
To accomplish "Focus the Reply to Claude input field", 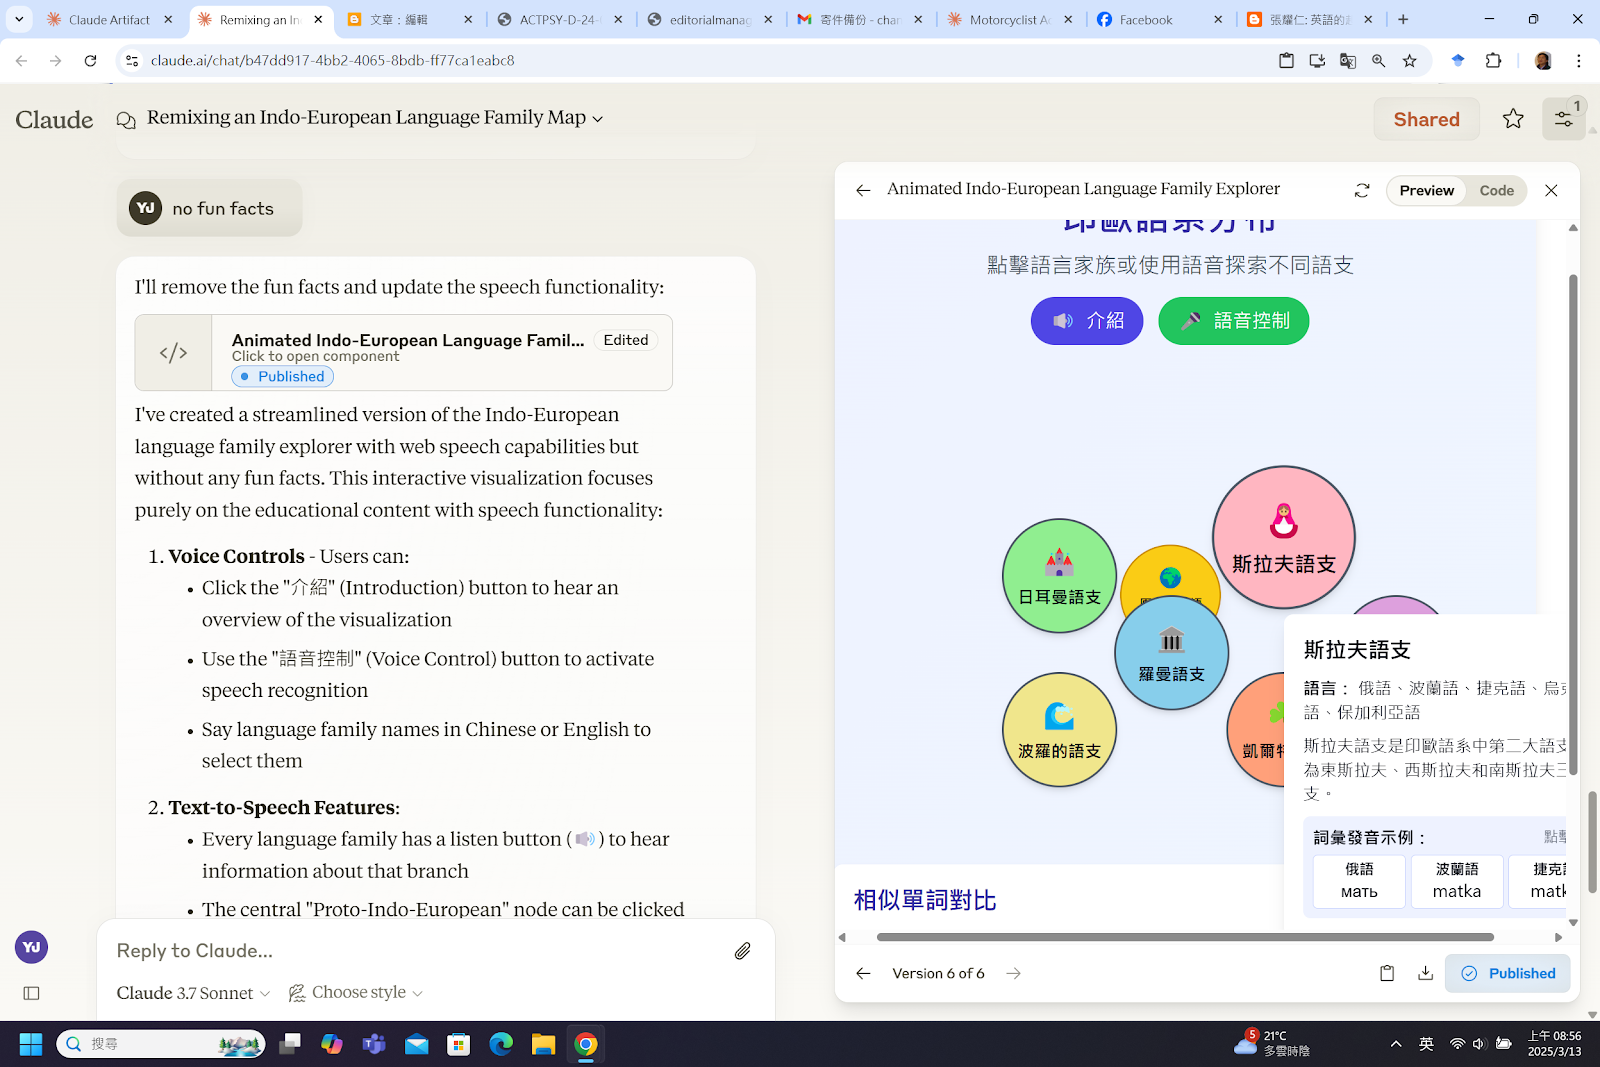I will coord(420,951).
